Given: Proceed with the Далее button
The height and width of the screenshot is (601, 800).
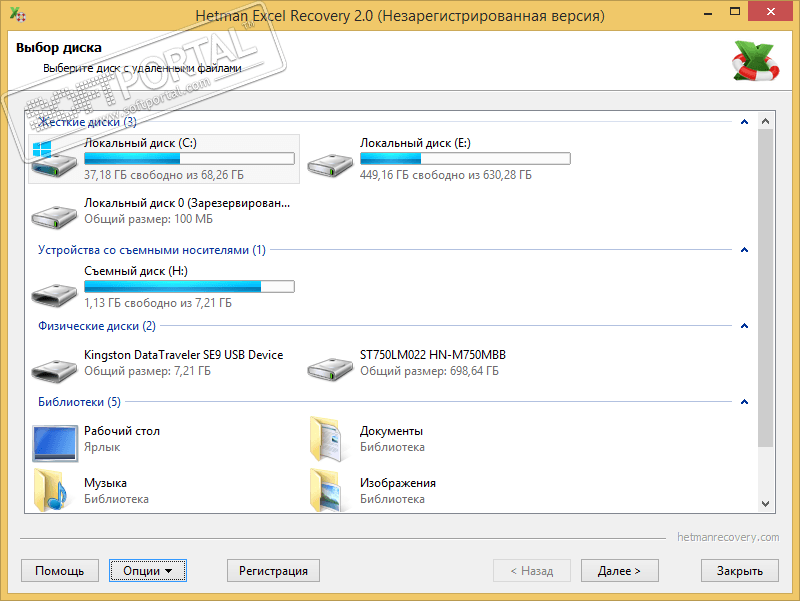Looking at the screenshot, I should coord(619,570).
